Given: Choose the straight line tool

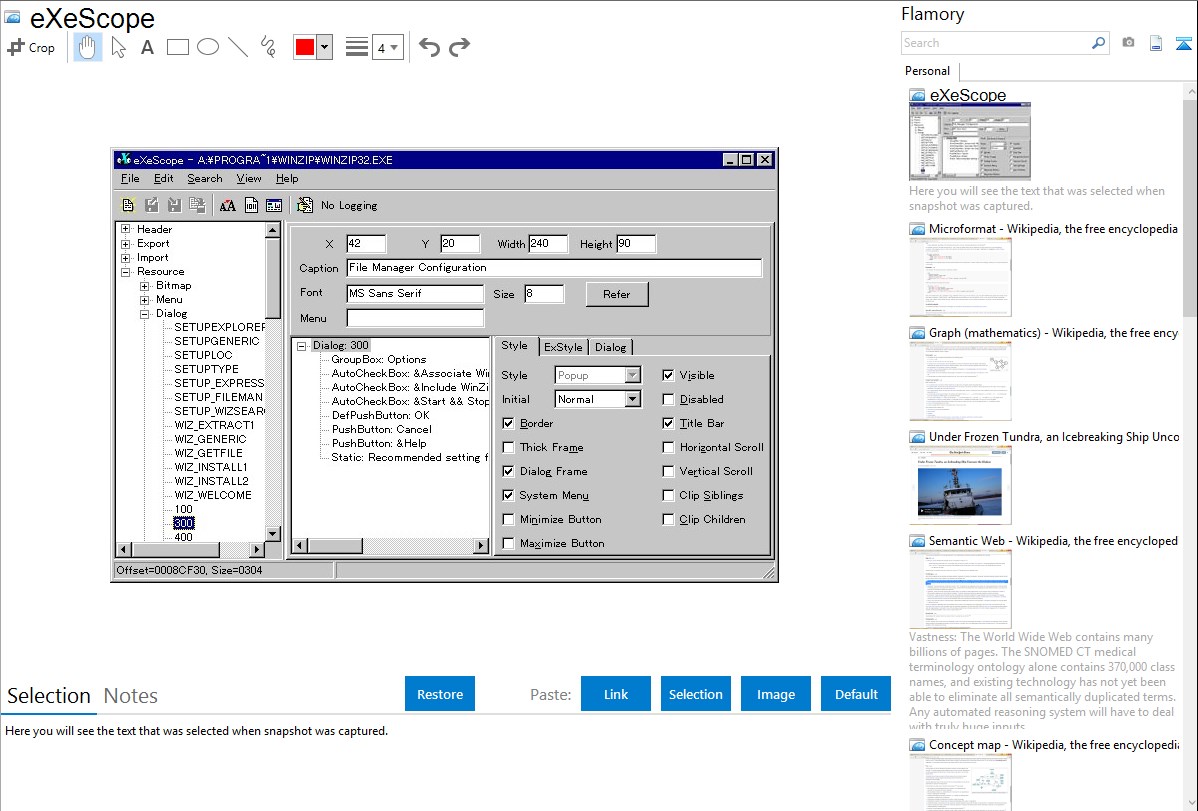Looking at the screenshot, I should (238, 47).
